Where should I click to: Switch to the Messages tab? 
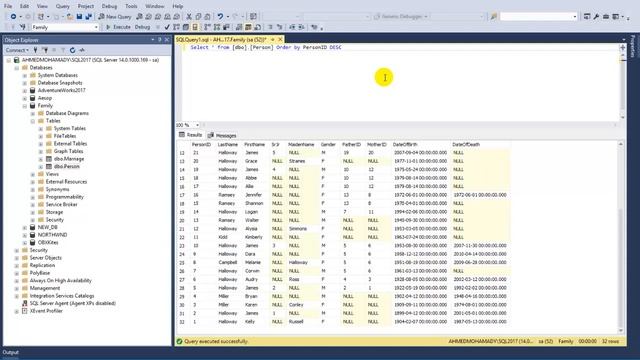[x=222, y=136]
